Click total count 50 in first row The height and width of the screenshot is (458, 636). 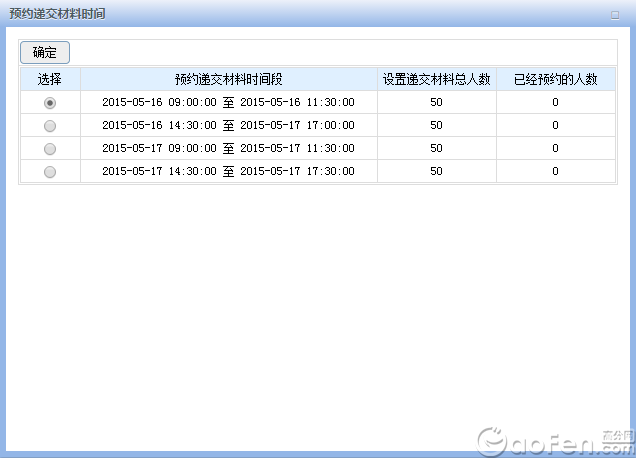[436, 102]
